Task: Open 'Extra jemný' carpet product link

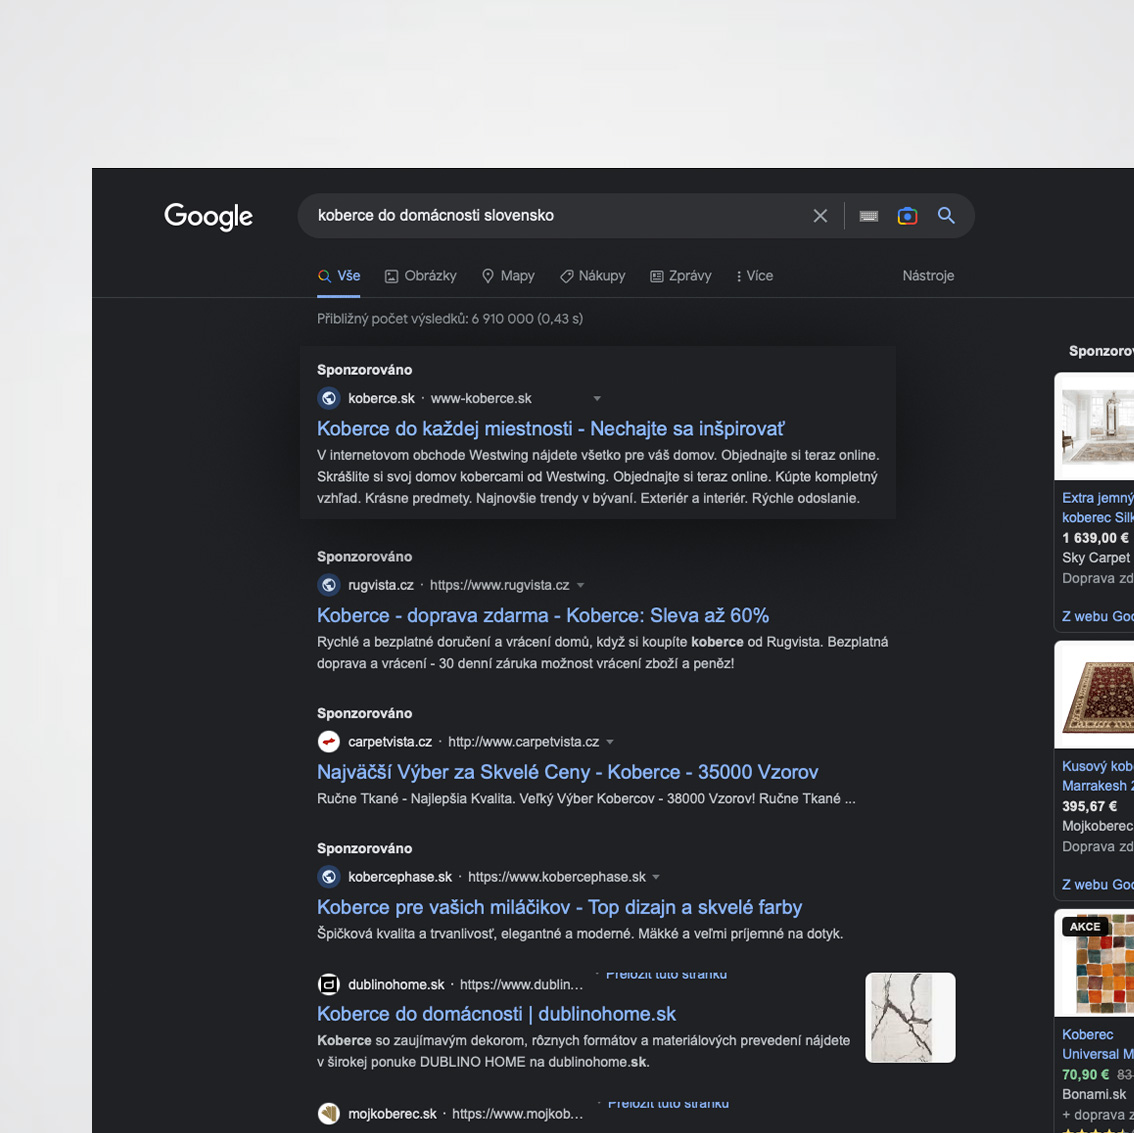Action: coord(1098,508)
